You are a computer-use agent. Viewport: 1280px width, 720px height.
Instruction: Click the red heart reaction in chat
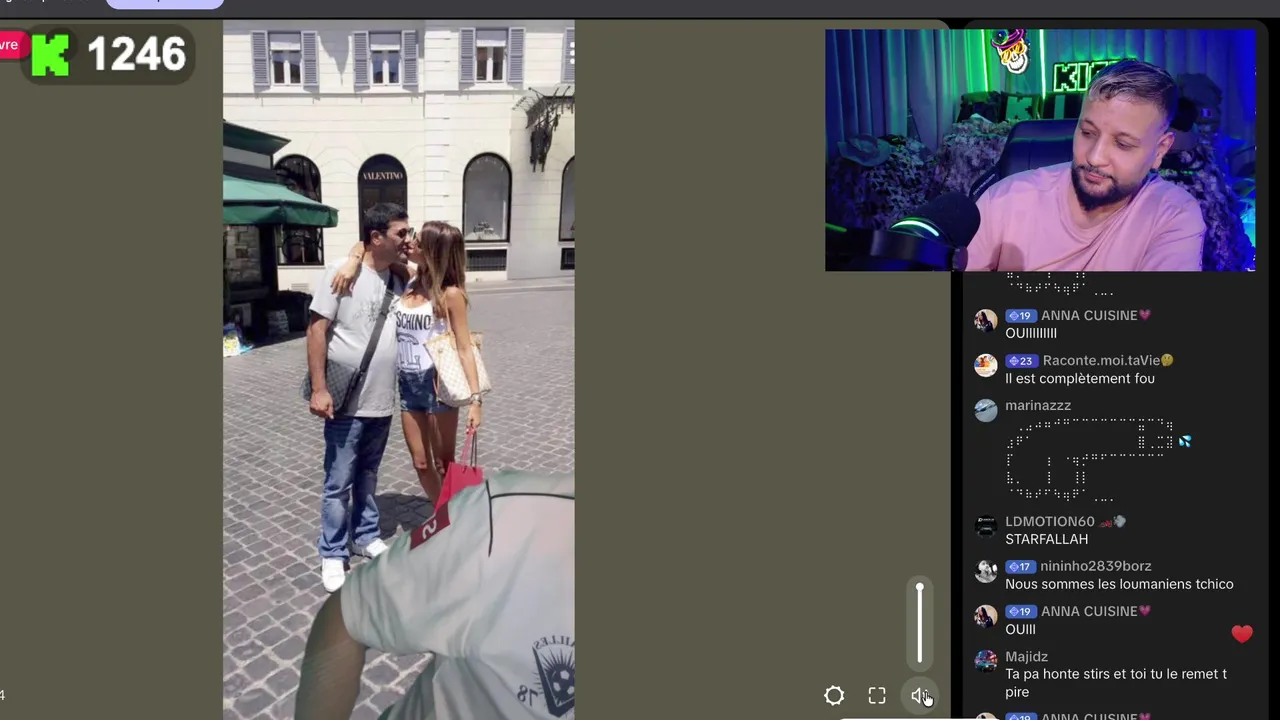click(1242, 633)
